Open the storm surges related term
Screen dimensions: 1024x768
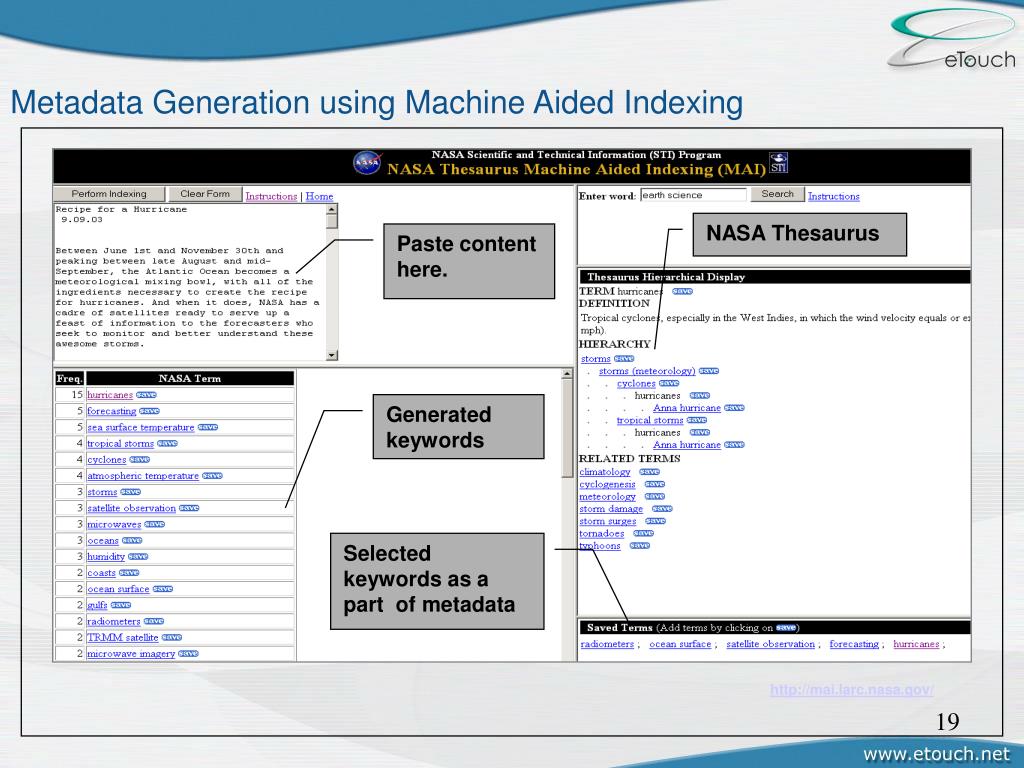pos(607,521)
